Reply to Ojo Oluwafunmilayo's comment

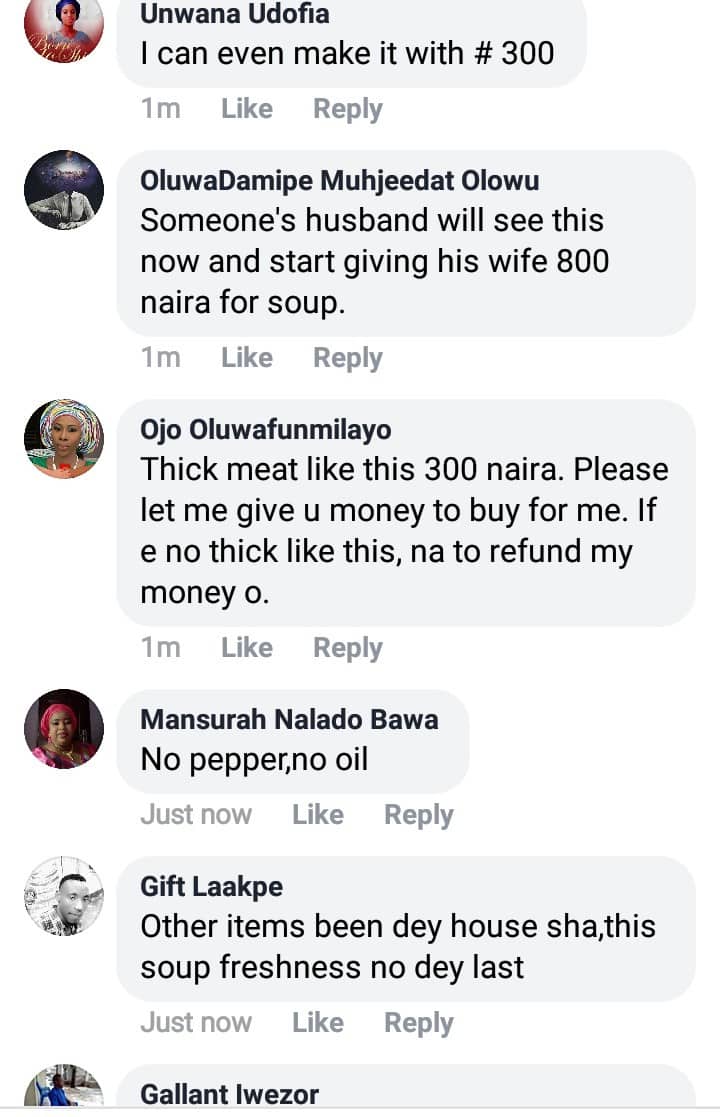(x=348, y=648)
